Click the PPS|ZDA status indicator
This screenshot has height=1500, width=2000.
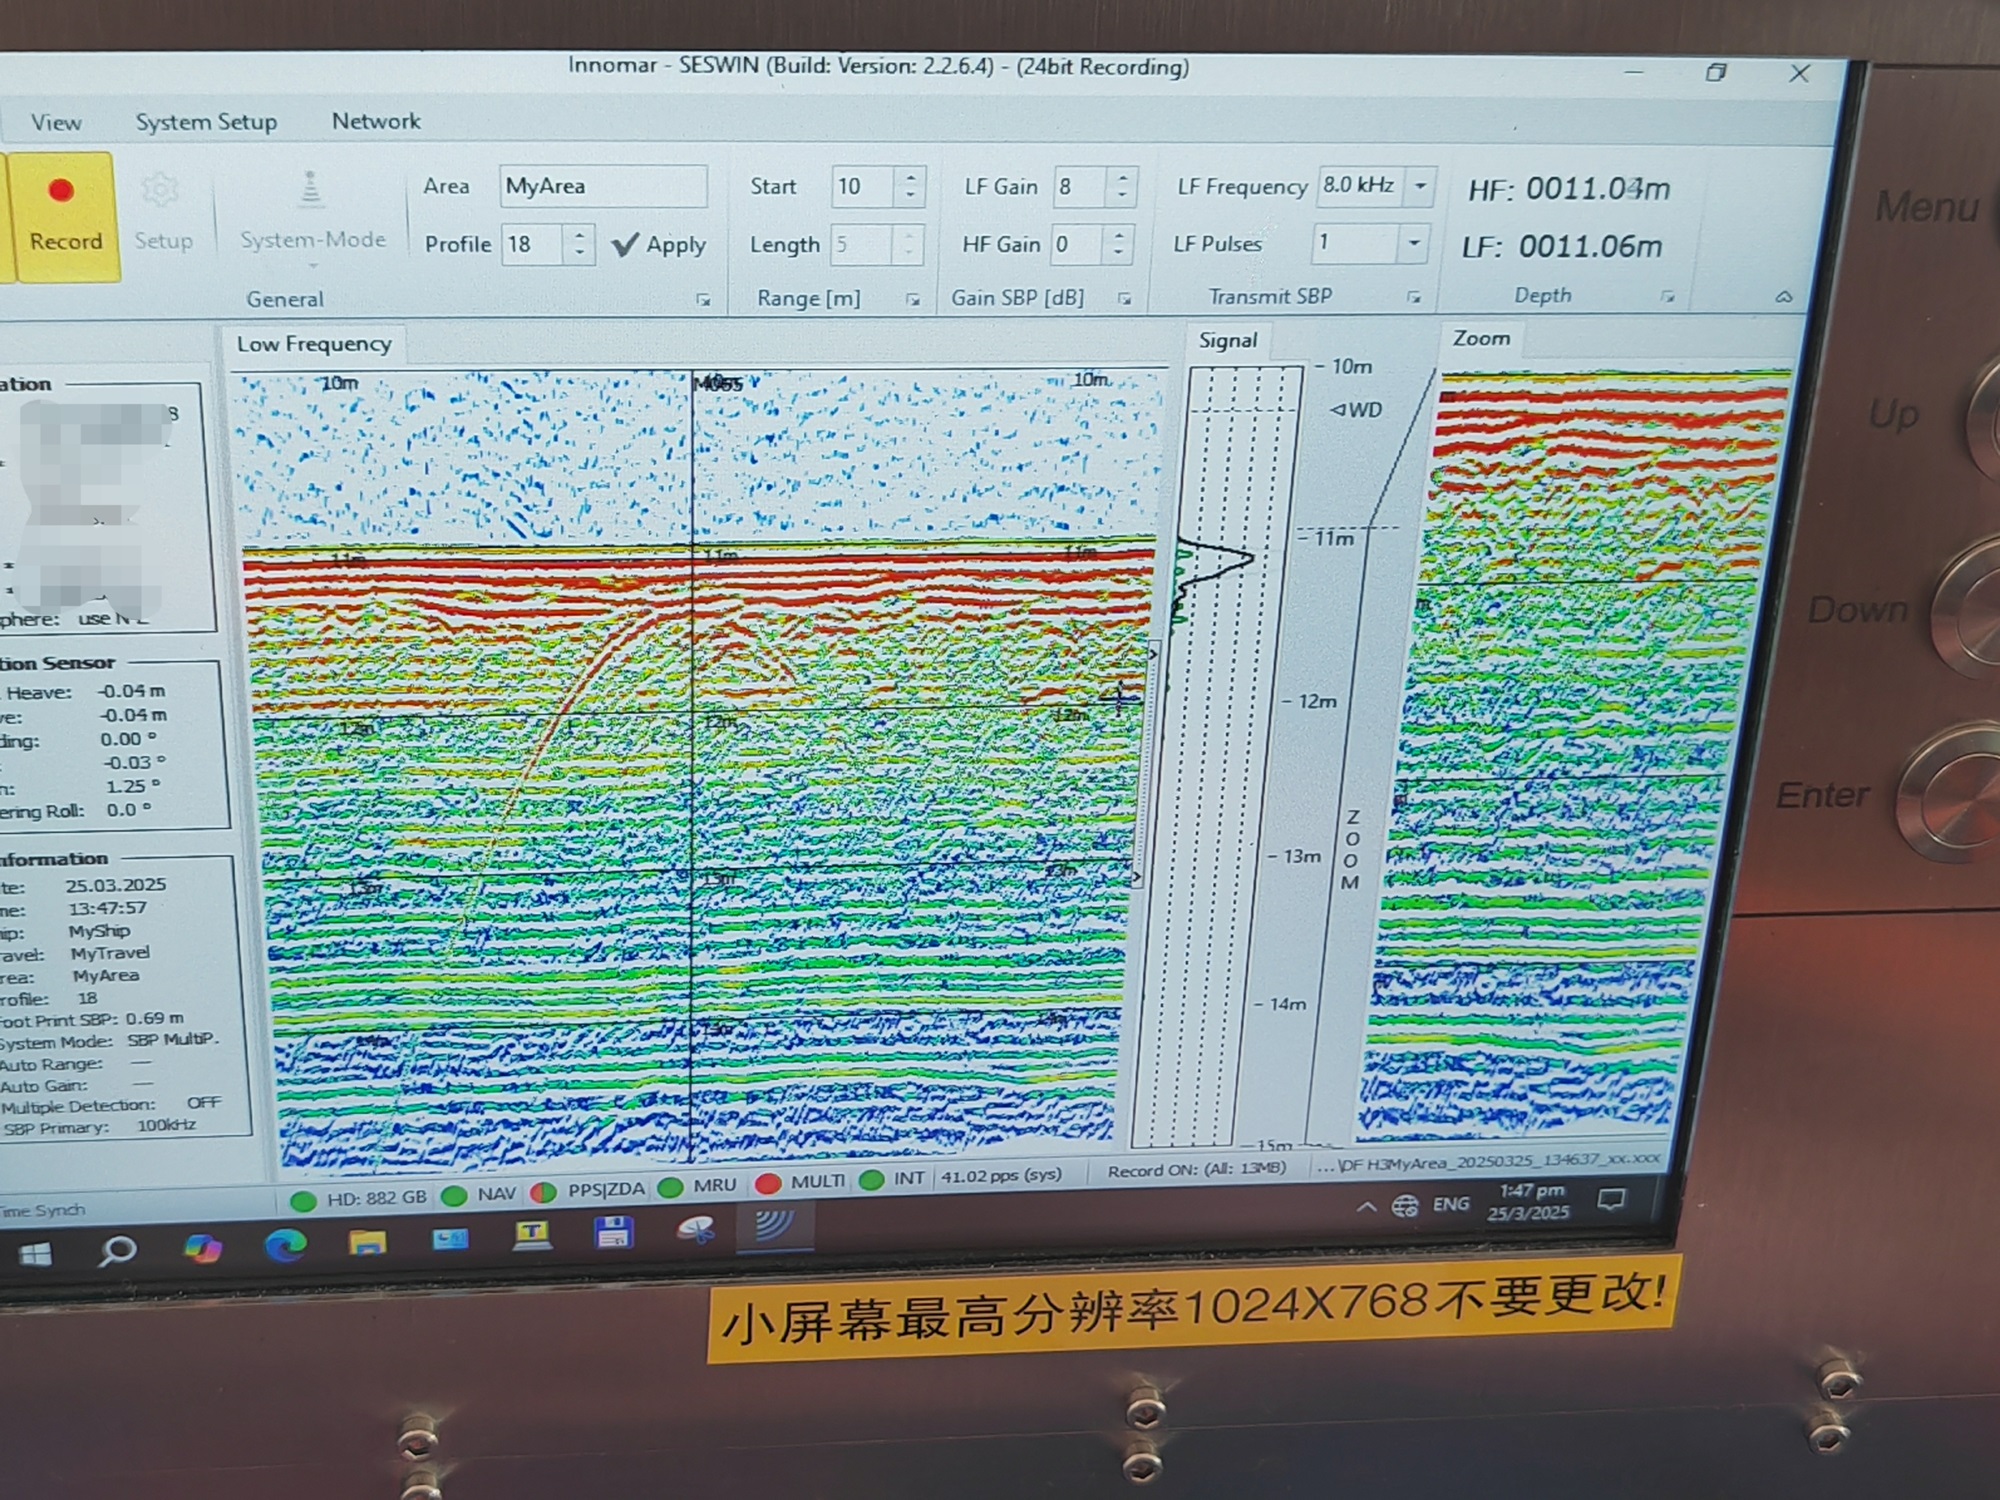[588, 1190]
